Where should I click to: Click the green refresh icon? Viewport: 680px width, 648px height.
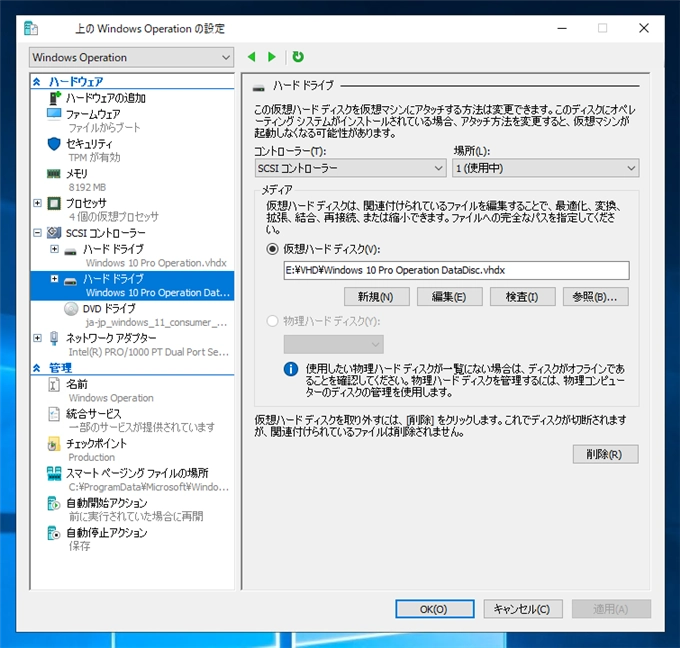coord(298,56)
